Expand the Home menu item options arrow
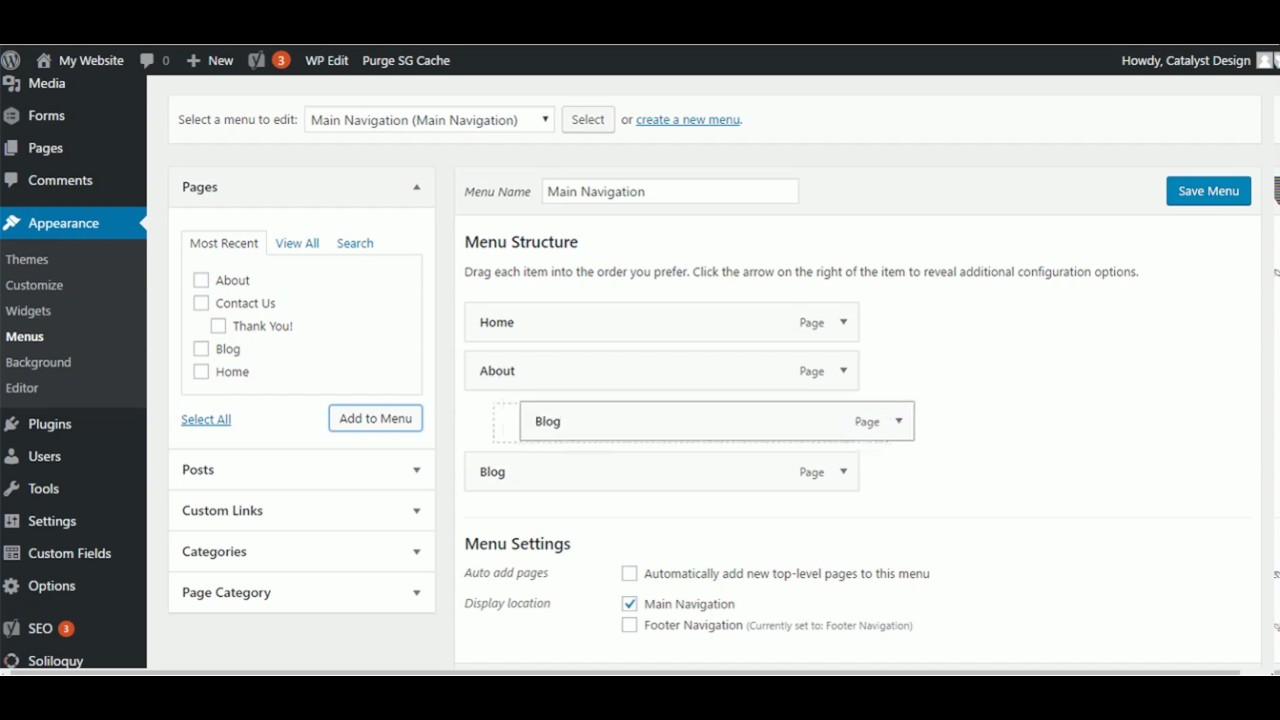 843,322
